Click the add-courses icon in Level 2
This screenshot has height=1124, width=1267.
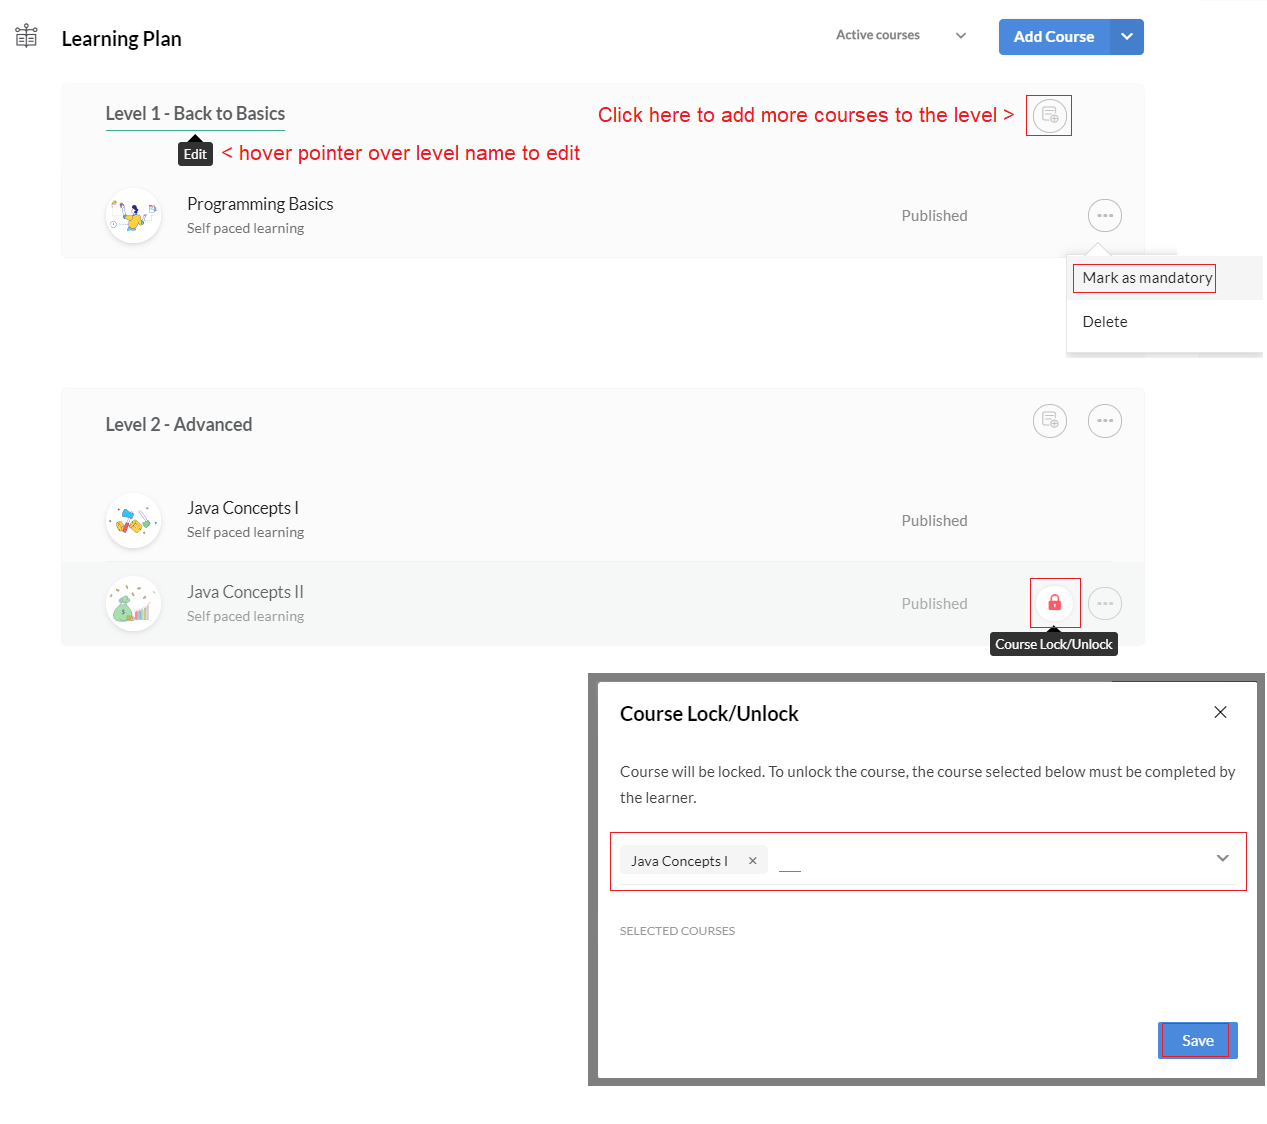(1049, 421)
